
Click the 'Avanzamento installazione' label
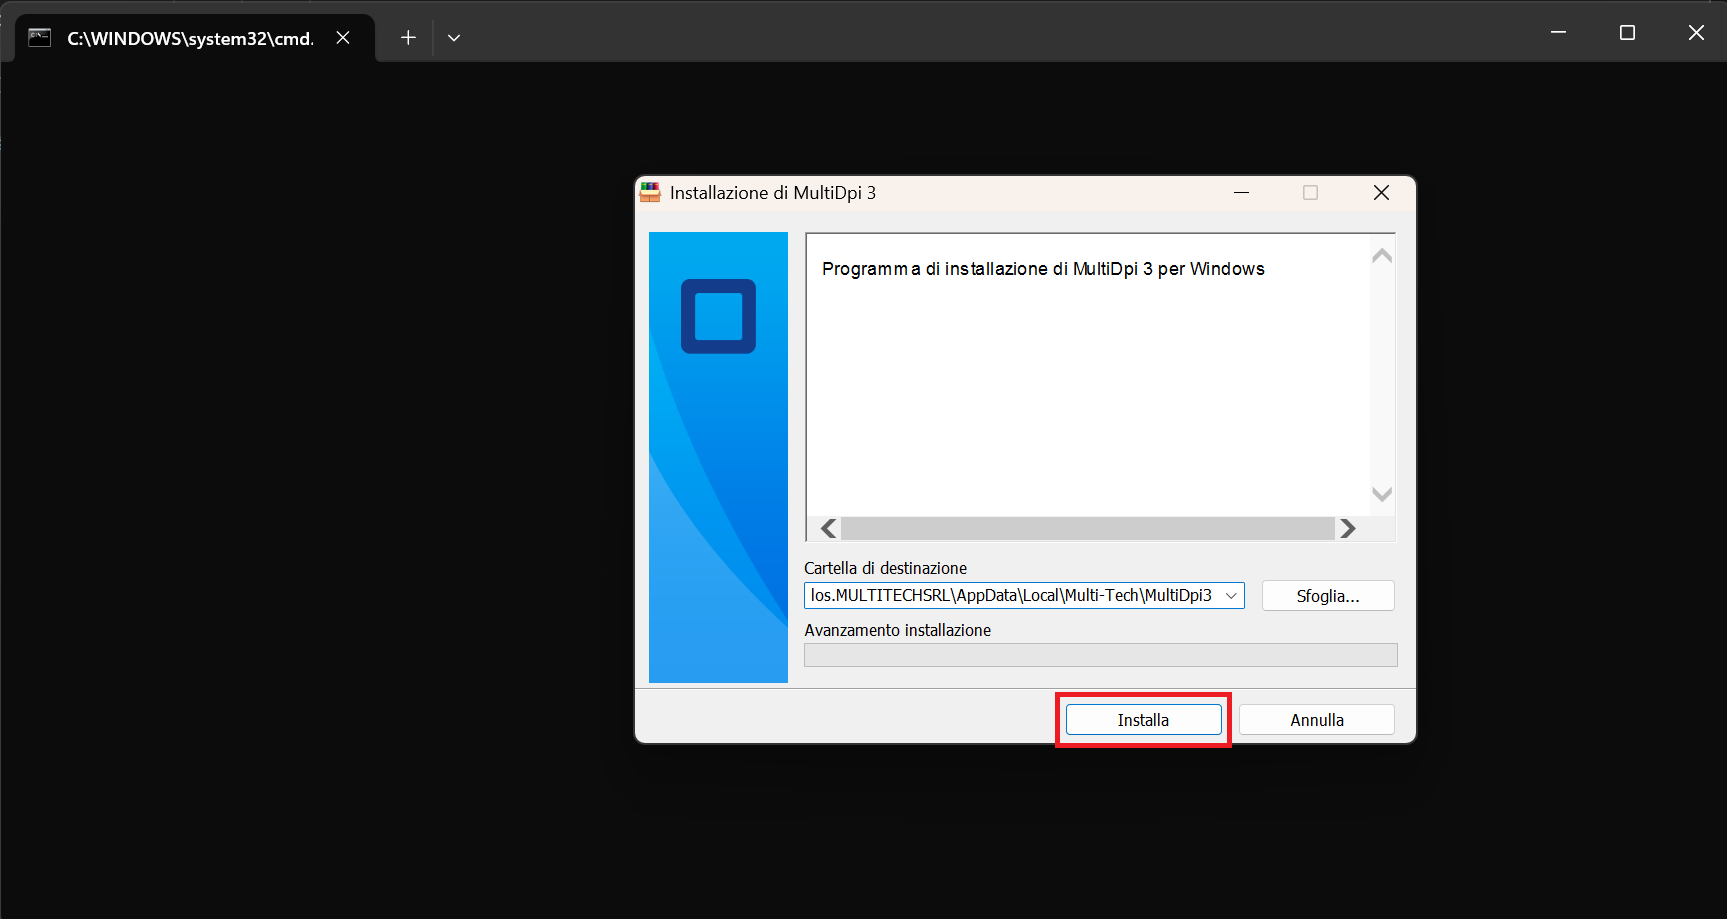[x=897, y=630]
